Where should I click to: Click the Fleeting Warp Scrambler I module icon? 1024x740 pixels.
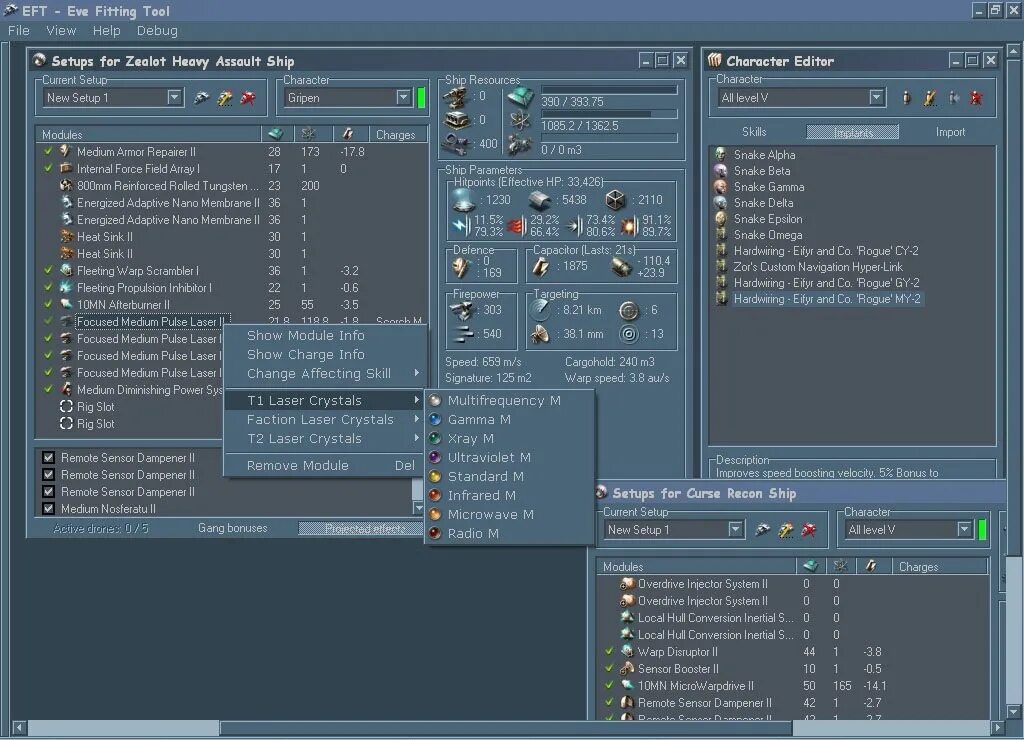coord(65,270)
